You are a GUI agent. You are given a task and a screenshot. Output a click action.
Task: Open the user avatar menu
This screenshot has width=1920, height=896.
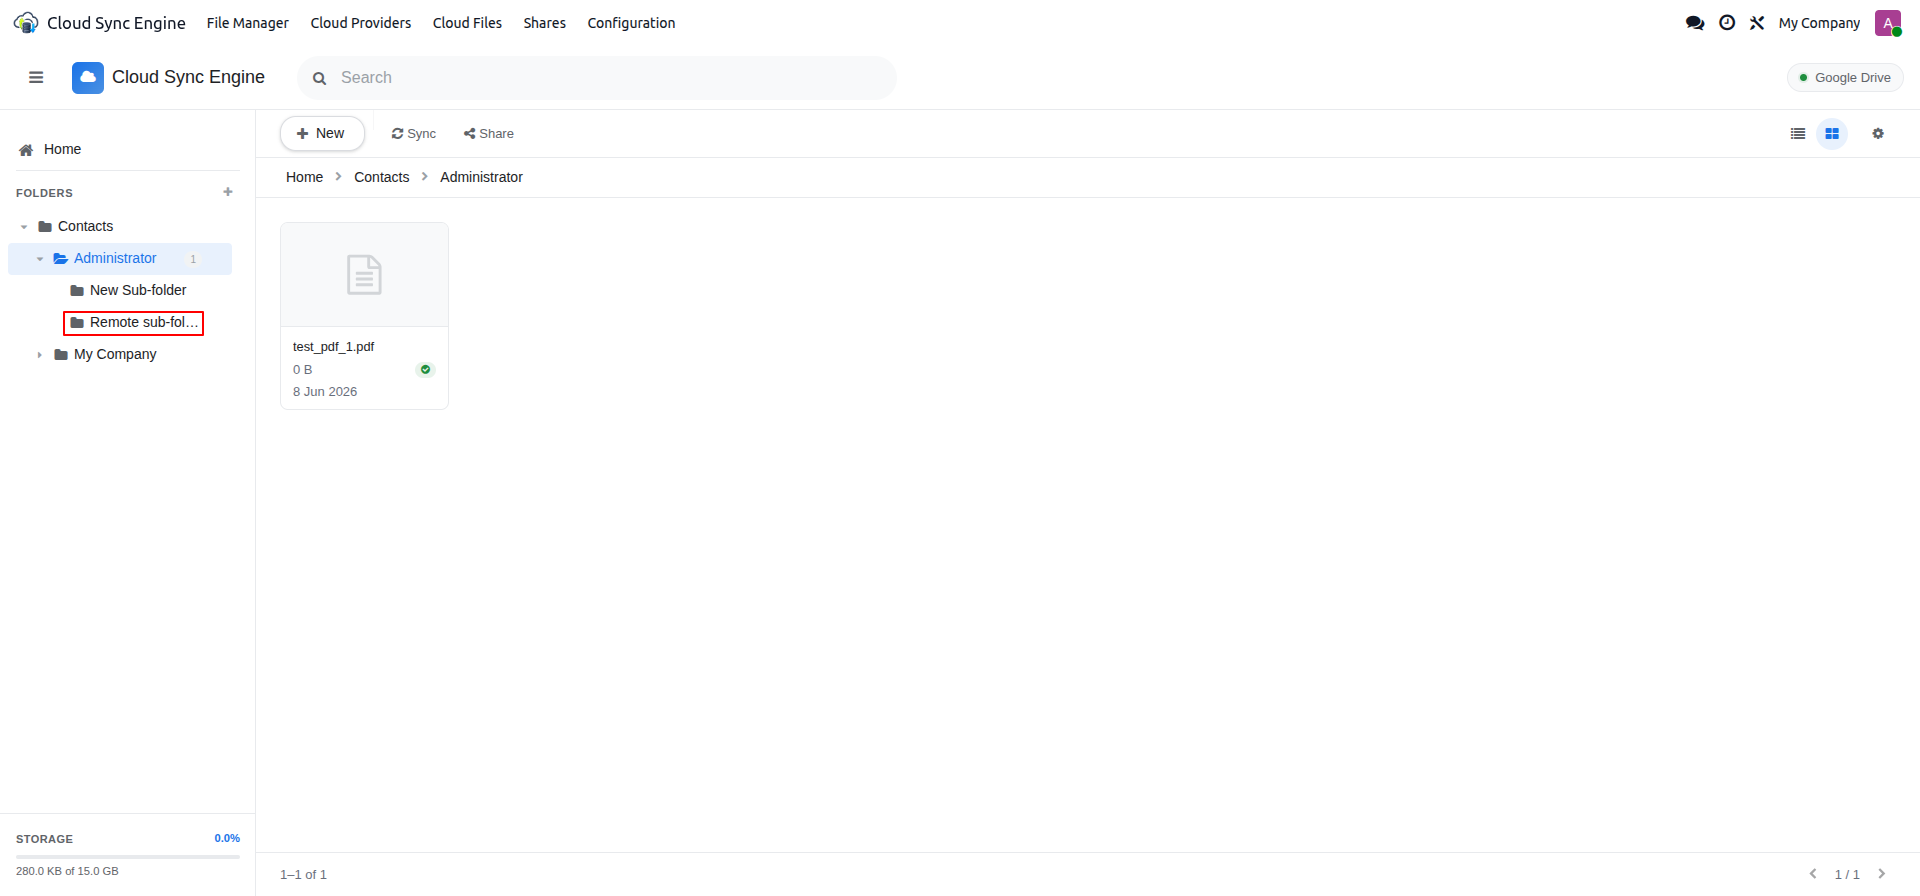coord(1888,23)
